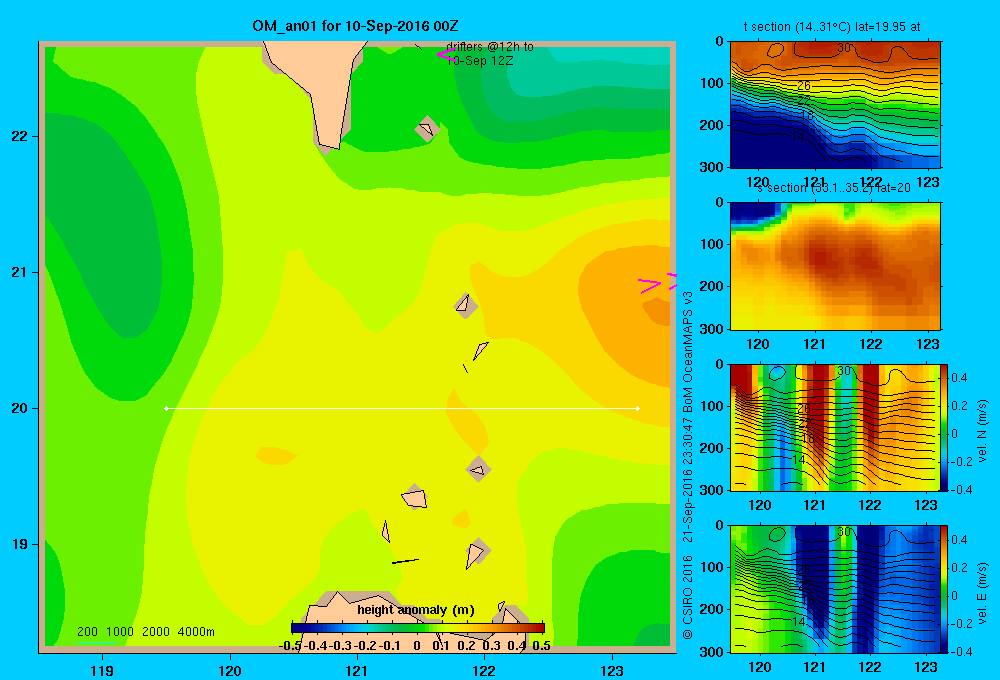Open the temperature section plot
The height and width of the screenshot is (680, 1000).
click(x=835, y=105)
